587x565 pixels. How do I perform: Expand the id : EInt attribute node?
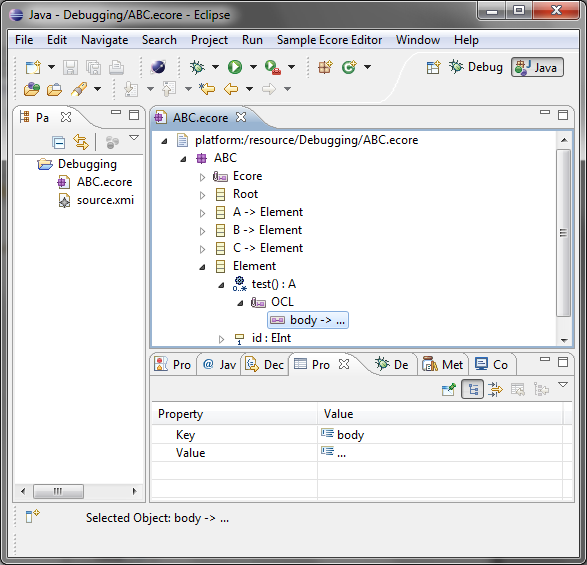click(x=221, y=339)
